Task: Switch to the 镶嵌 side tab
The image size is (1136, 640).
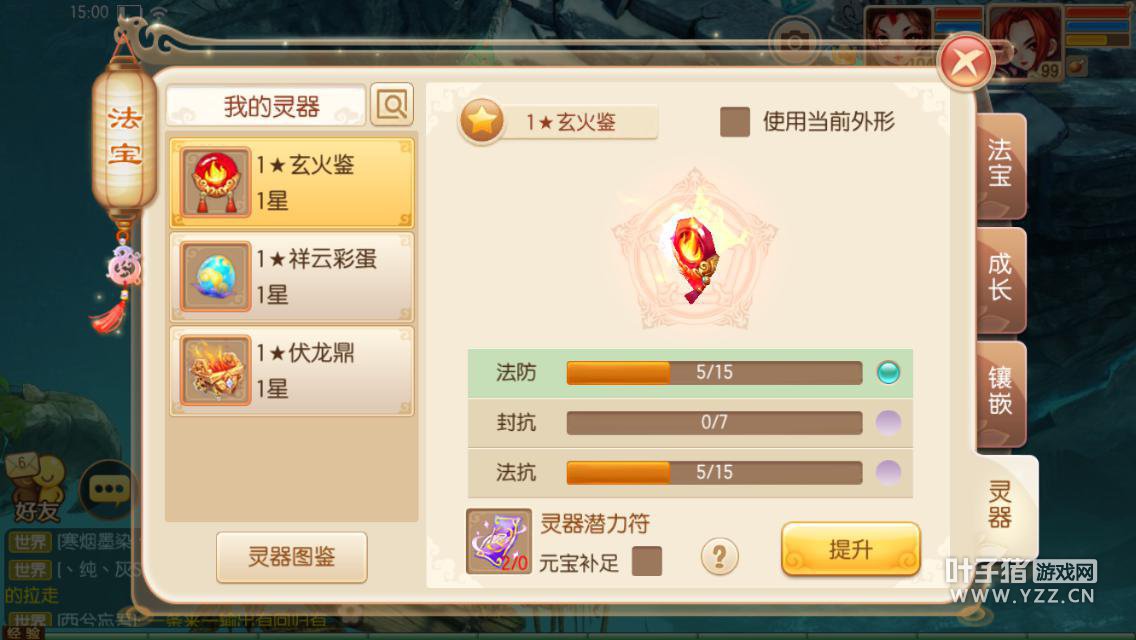Action: point(1001,393)
